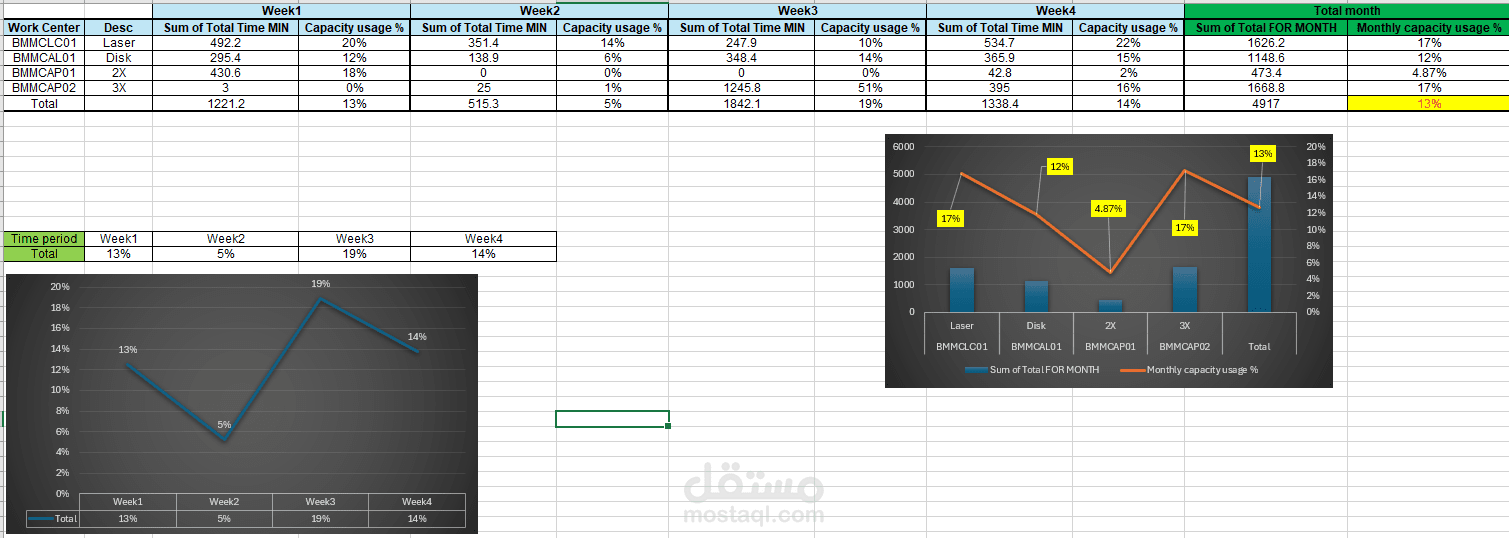The height and width of the screenshot is (538, 1509).
Task: Select the monthly sum cell 1668.8
Action: [x=1266, y=88]
